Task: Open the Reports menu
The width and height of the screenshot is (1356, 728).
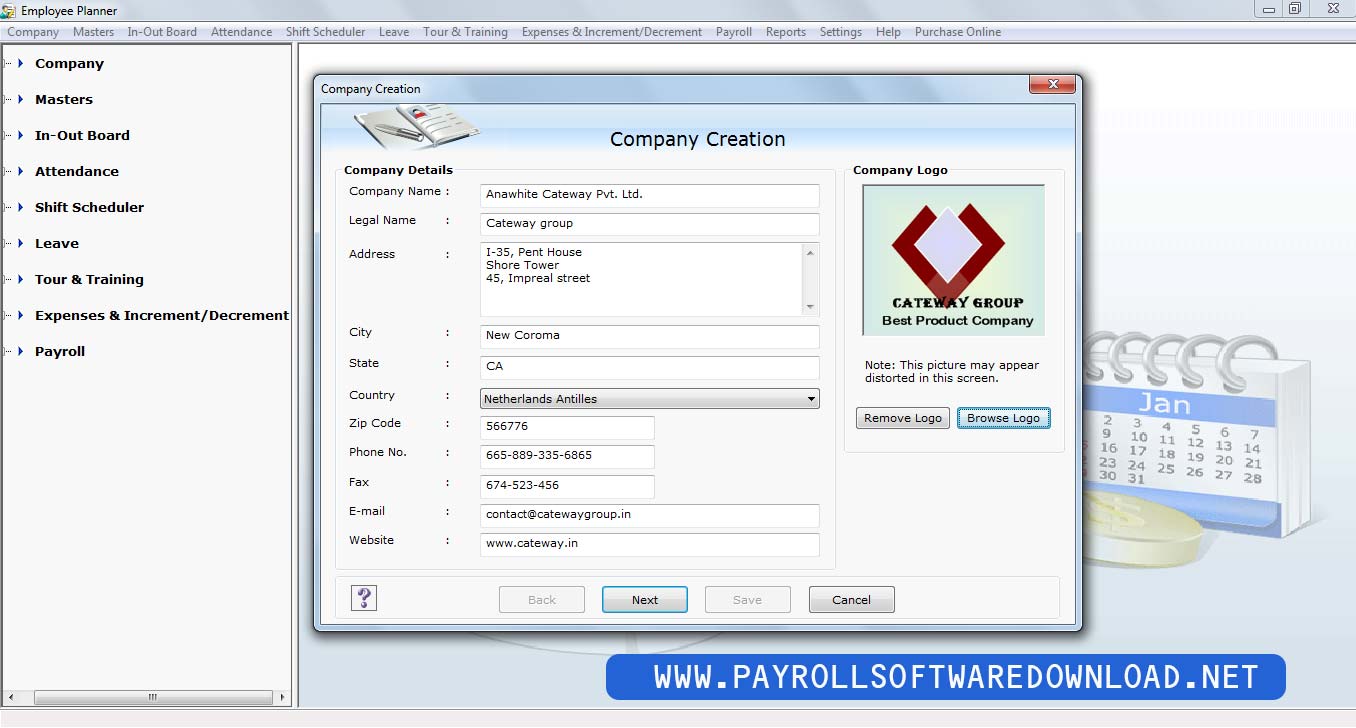Action: click(x=786, y=32)
